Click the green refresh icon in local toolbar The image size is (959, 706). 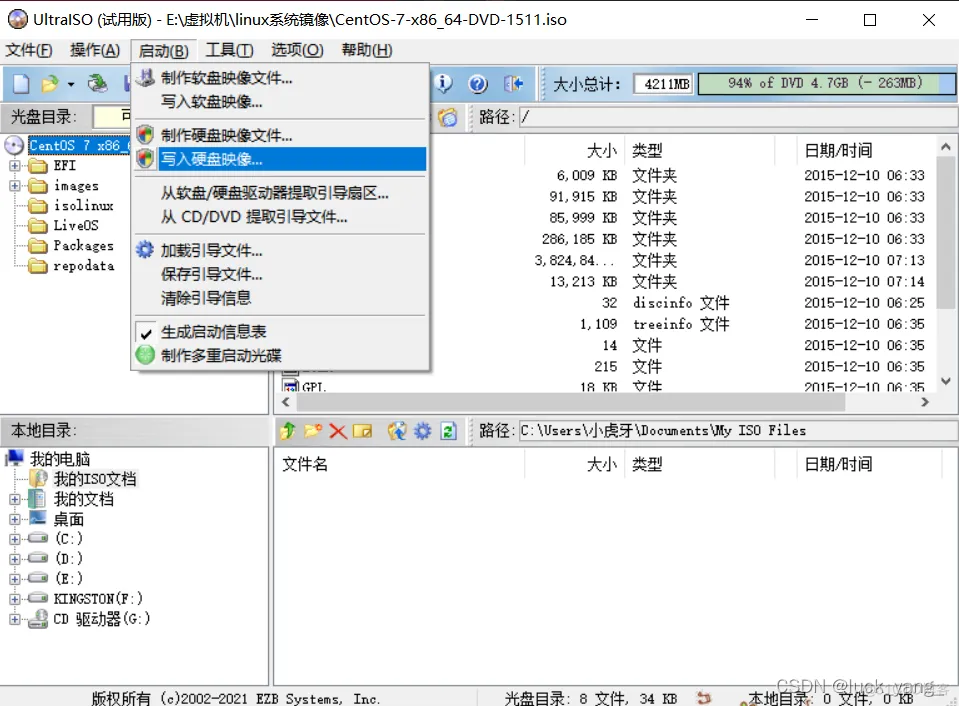(449, 431)
